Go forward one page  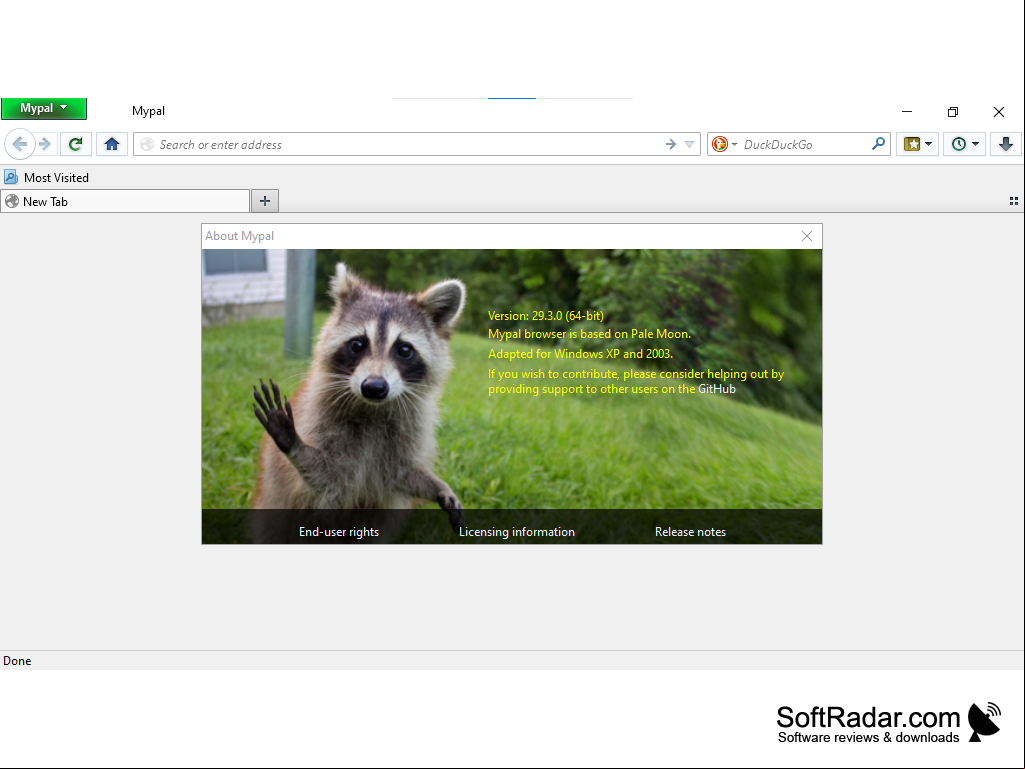(x=44, y=144)
